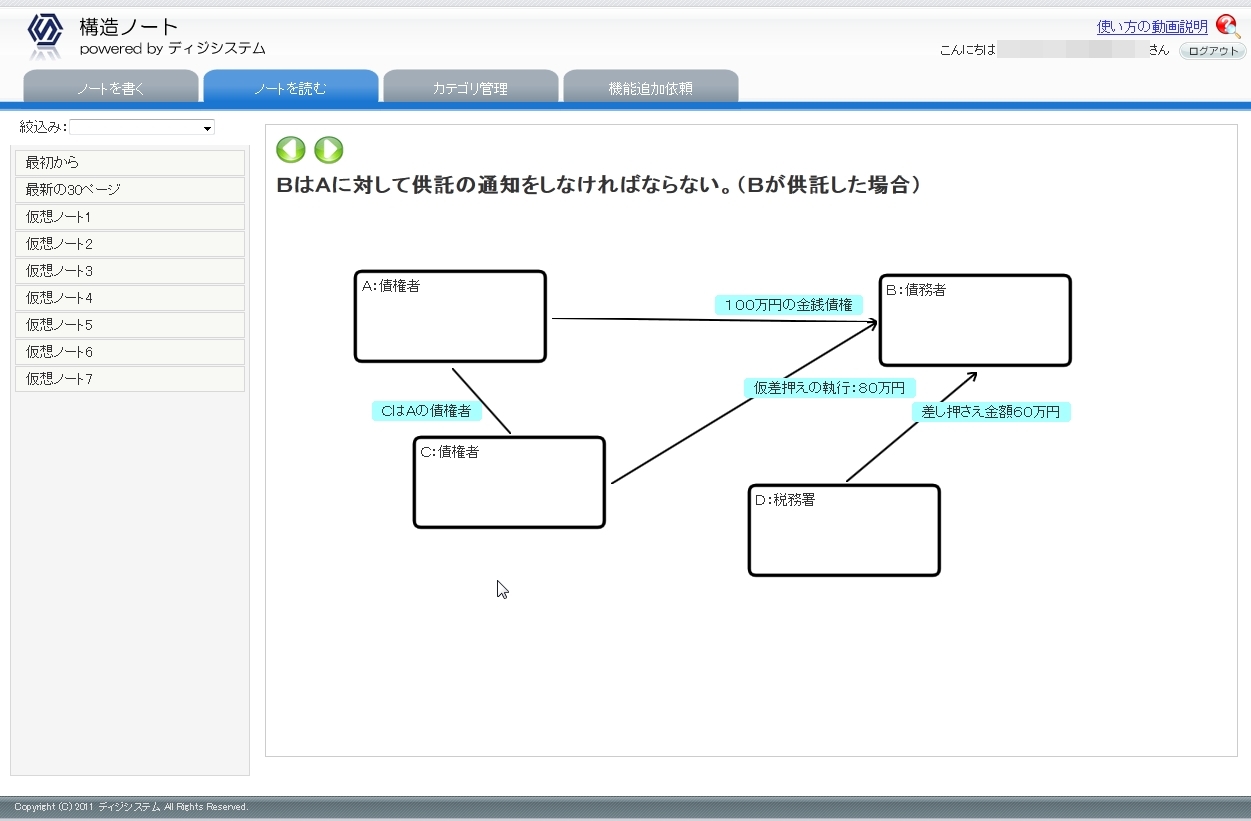Go to previous page with green left arrow
Screen dimensions: 1251x821
pos(290,150)
